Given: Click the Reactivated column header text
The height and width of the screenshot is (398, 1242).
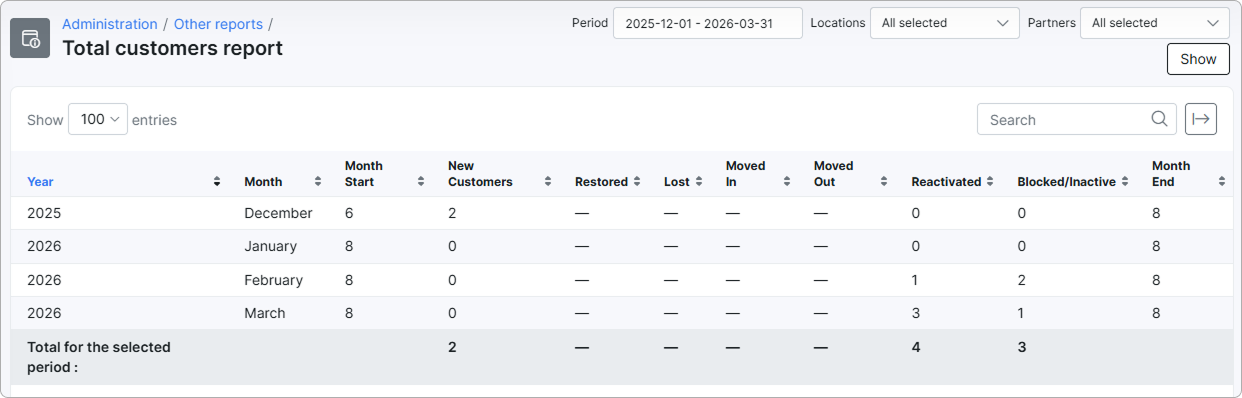Looking at the screenshot, I should [x=946, y=182].
